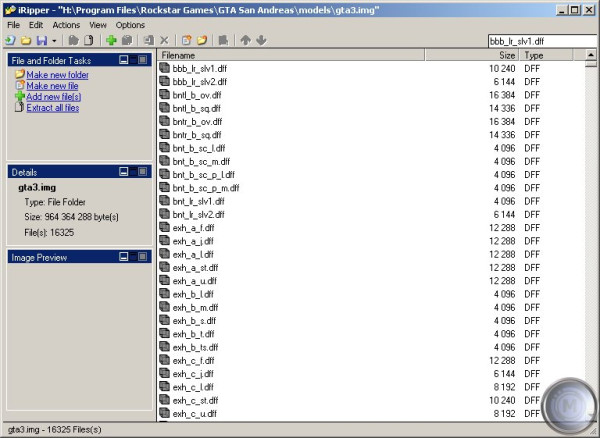Click the yellow open folder toolbar icon
This screenshot has width=600, height=438.
25,40
